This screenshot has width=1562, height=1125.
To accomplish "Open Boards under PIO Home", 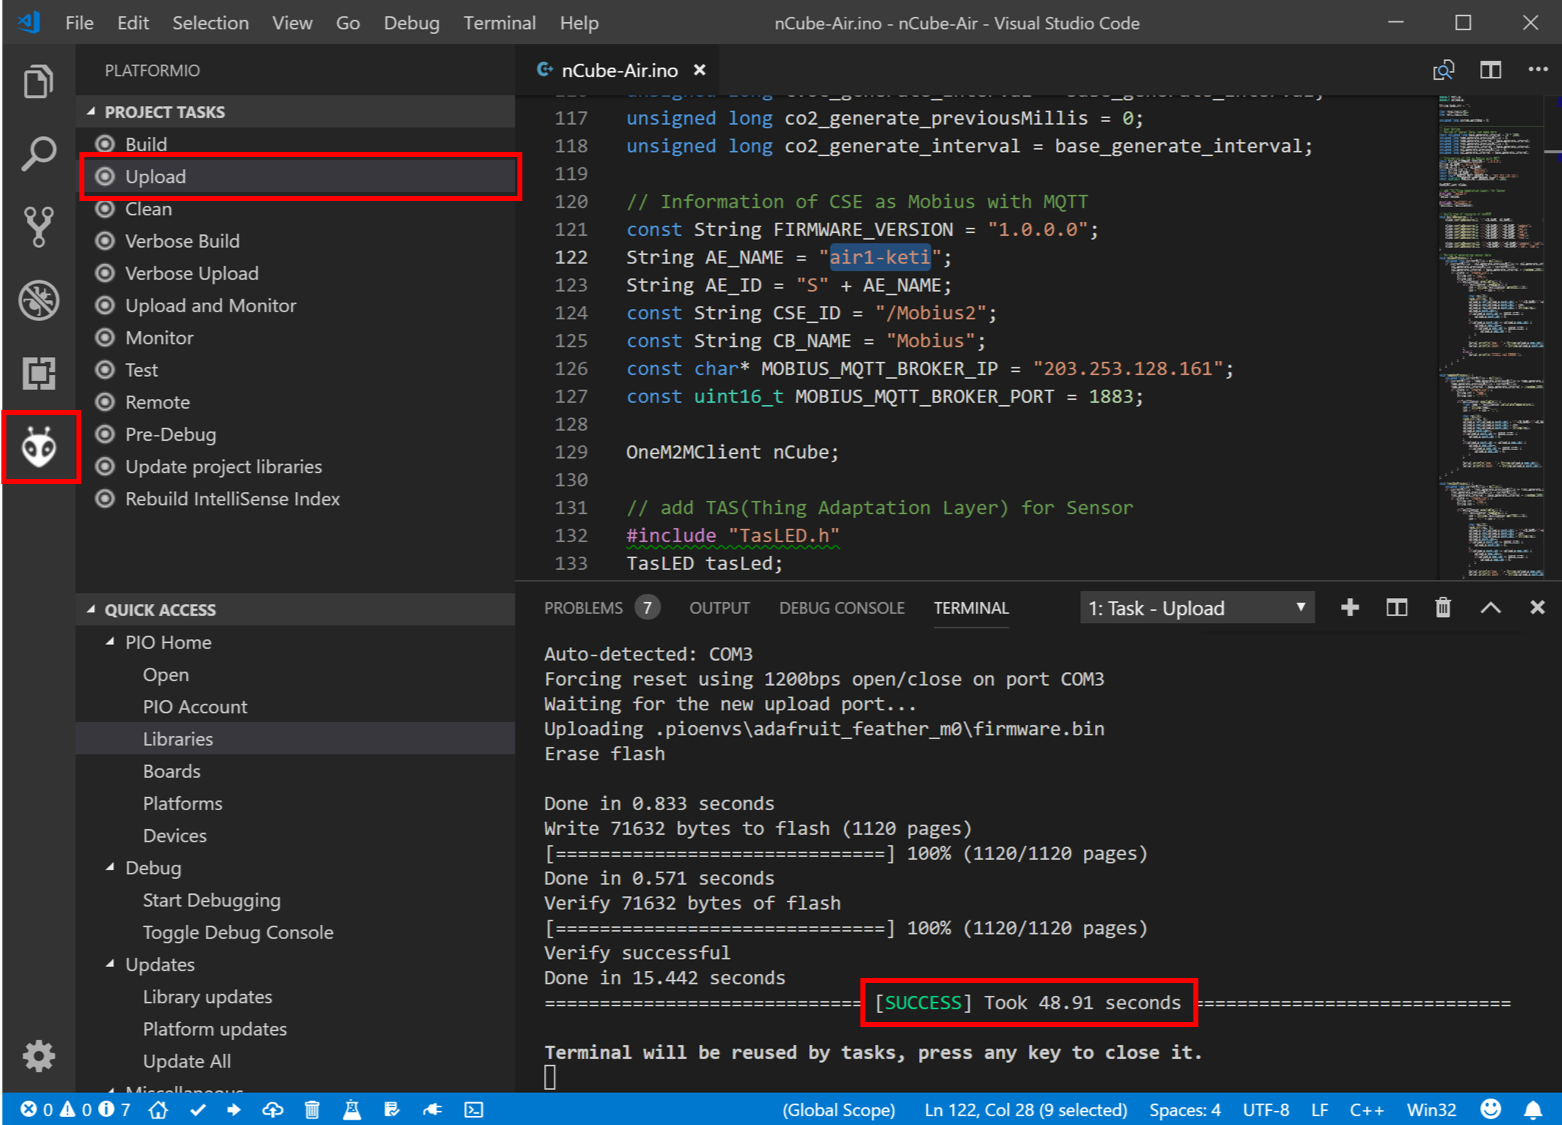I will coord(297,770).
